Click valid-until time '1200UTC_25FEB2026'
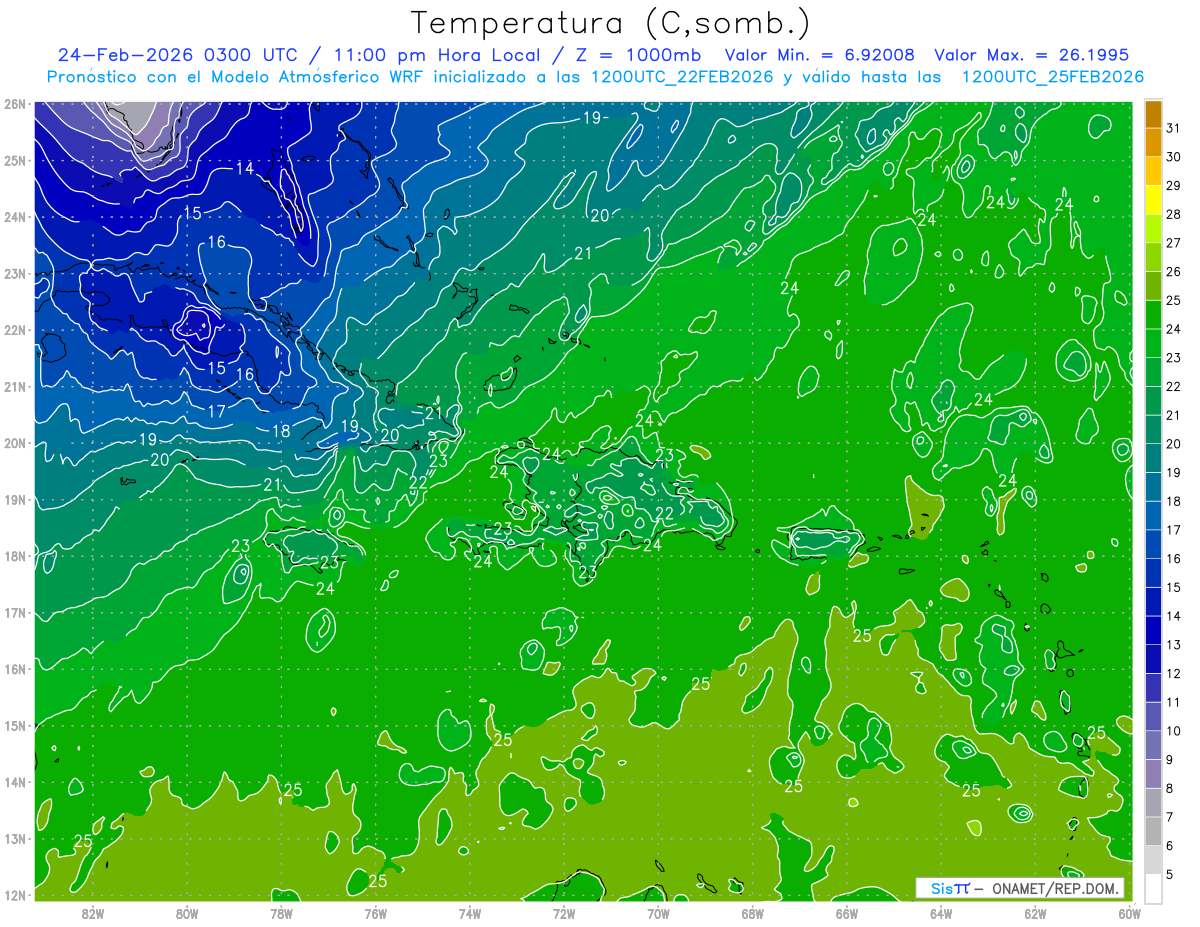The height and width of the screenshot is (927, 1200). (x=1053, y=77)
